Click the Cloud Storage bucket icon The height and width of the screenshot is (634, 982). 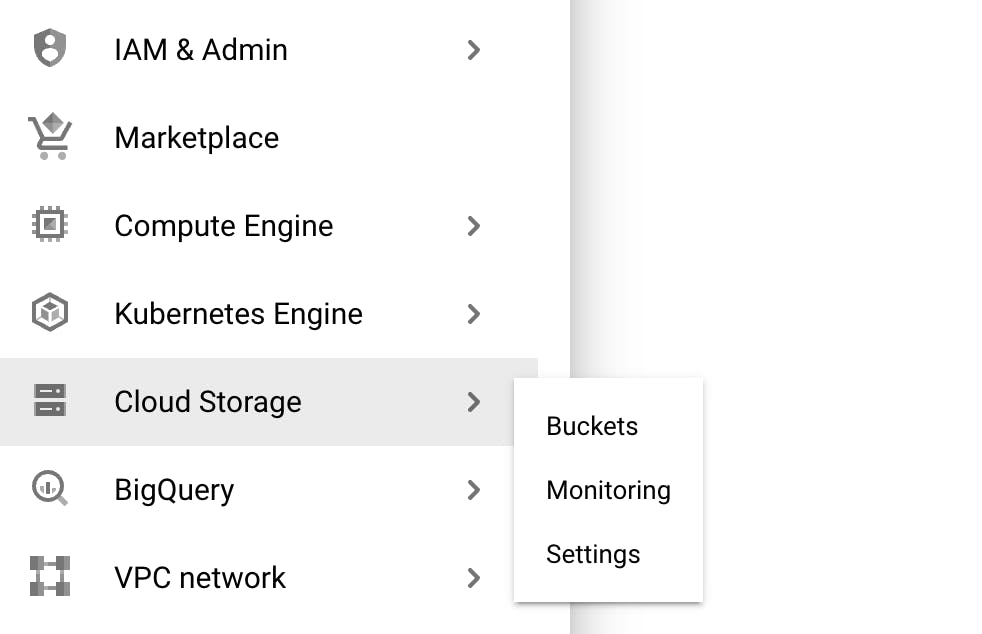49,401
